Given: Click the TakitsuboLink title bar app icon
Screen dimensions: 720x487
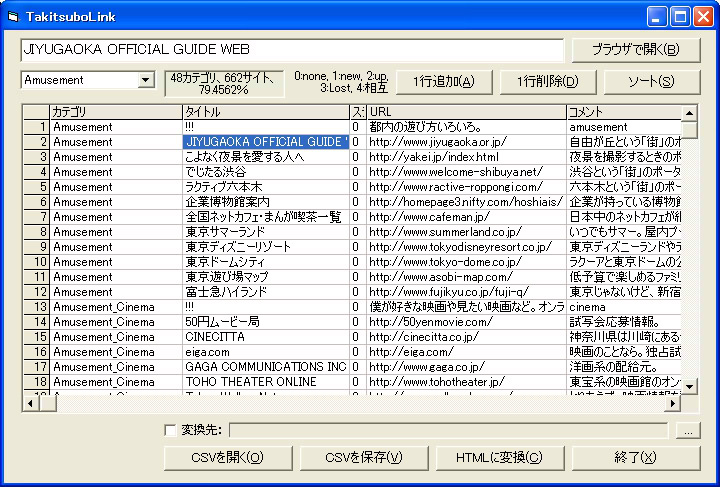Looking at the screenshot, I should pos(12,16).
